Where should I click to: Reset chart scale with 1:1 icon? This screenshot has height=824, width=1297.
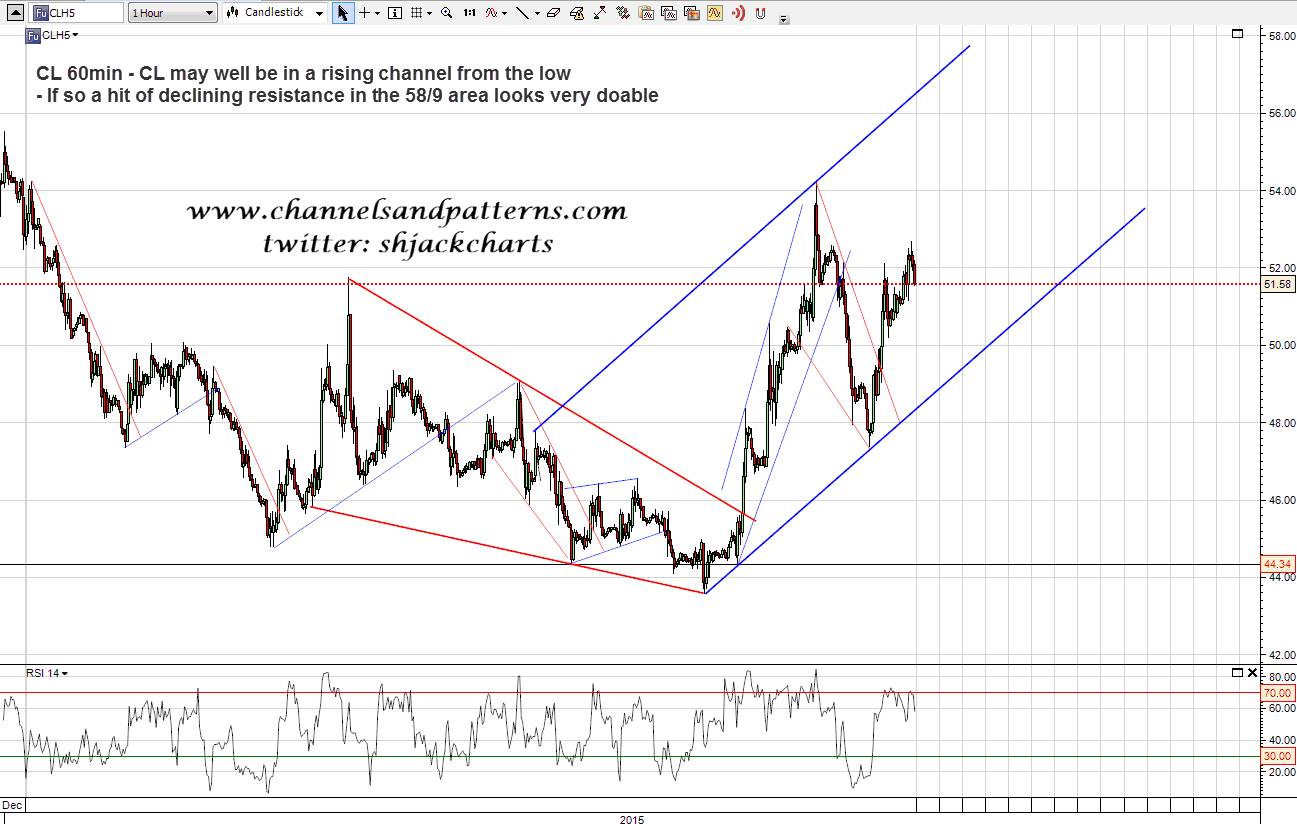470,13
